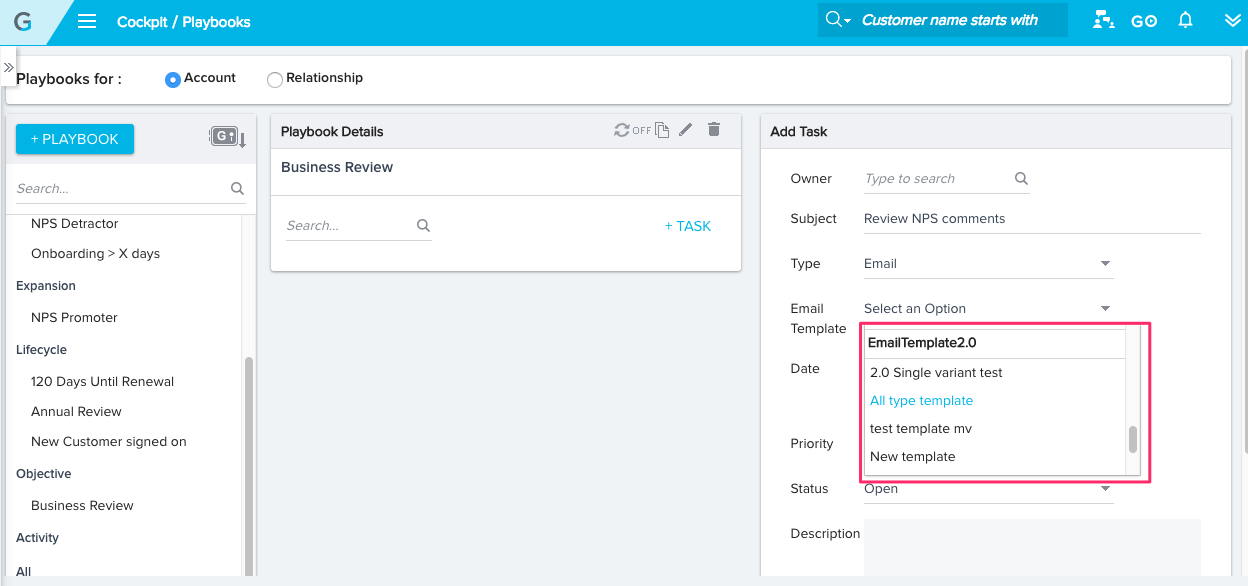This screenshot has height=586, width=1248.
Task: Click the playbook list search magnifier
Action: point(237,188)
